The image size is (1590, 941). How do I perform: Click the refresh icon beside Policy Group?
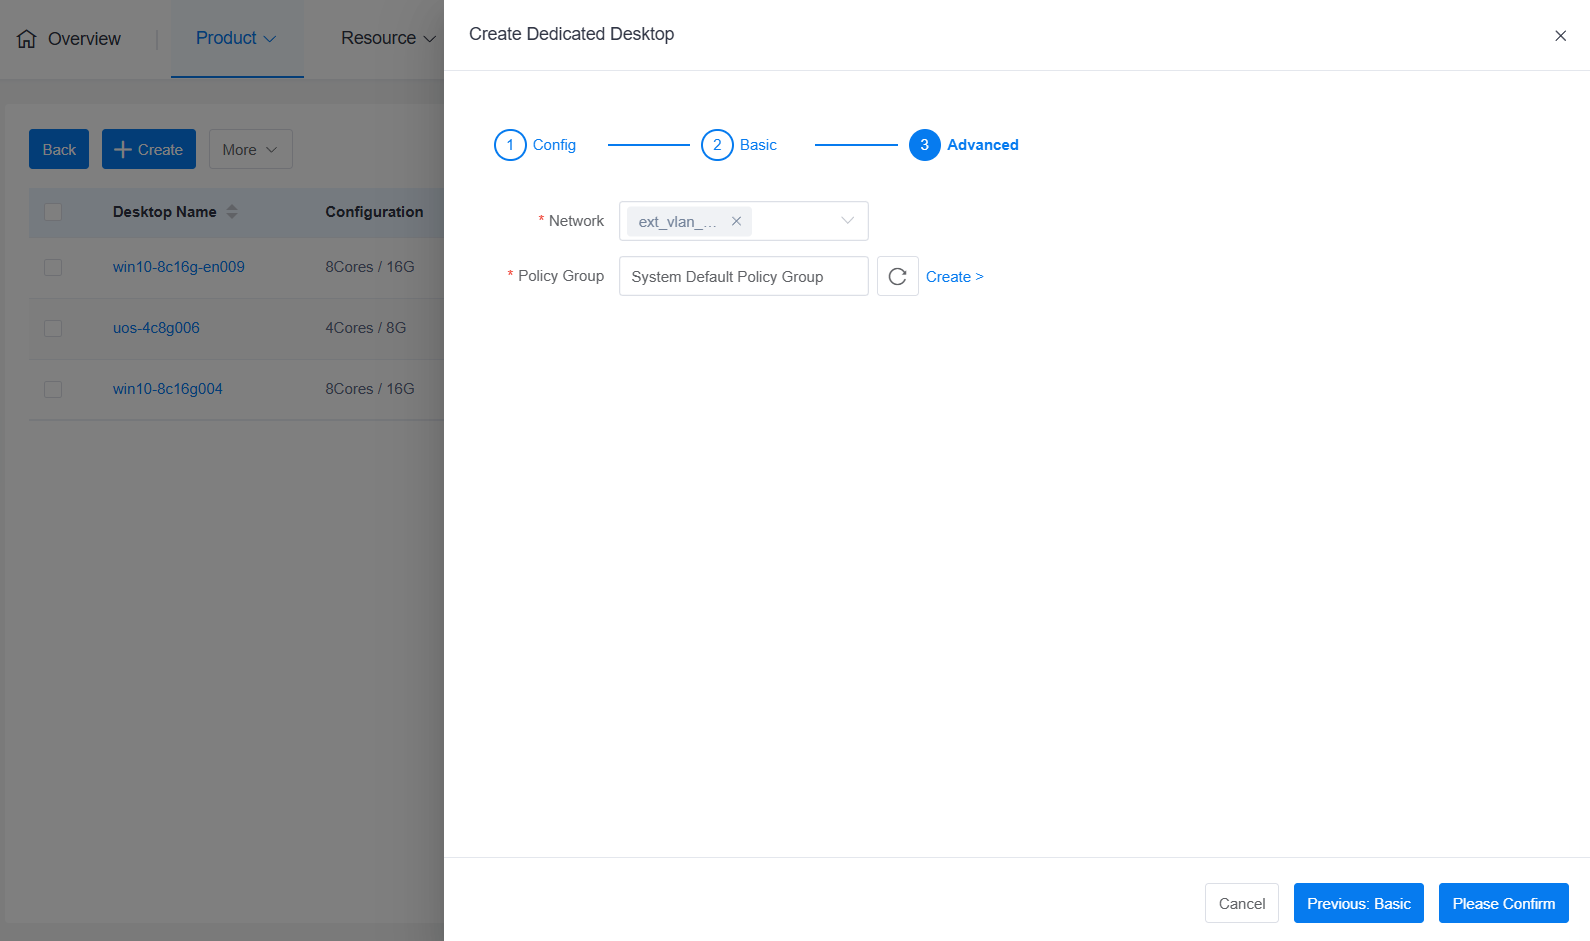click(x=897, y=277)
